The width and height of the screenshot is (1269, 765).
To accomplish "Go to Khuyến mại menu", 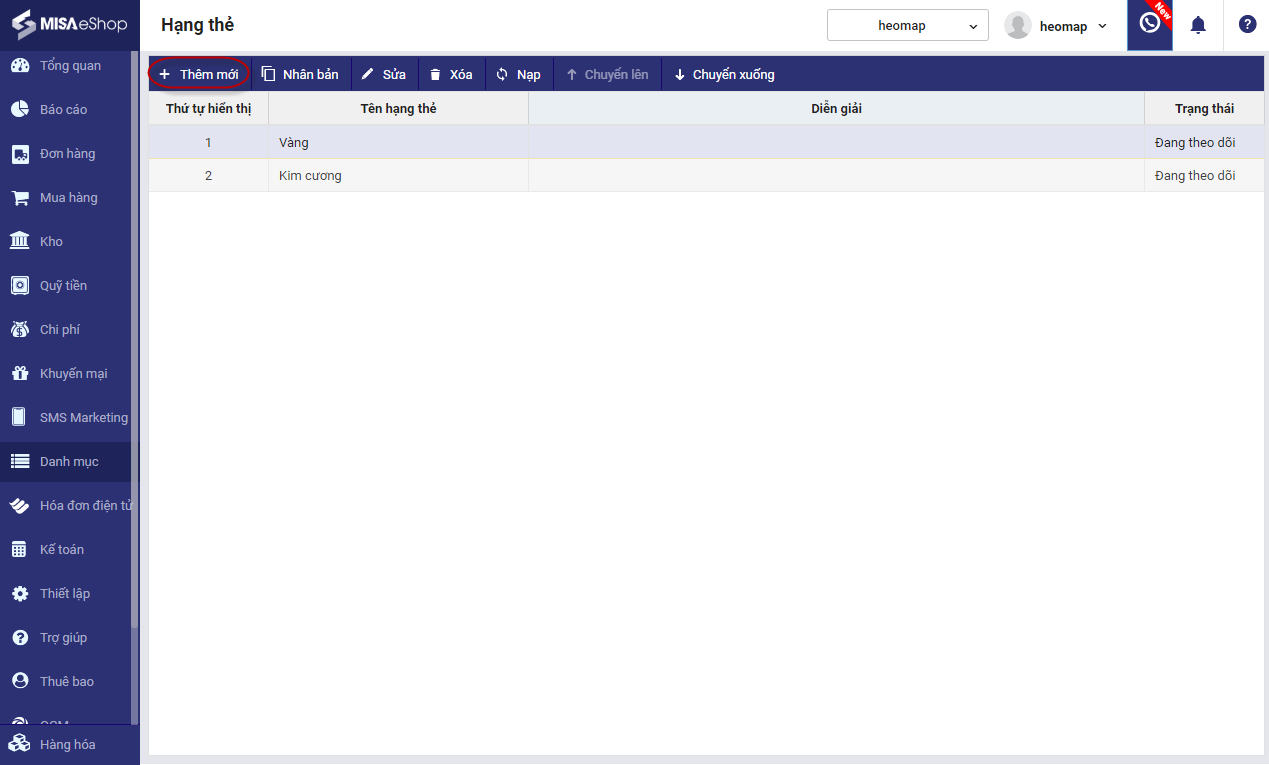I will (73, 373).
